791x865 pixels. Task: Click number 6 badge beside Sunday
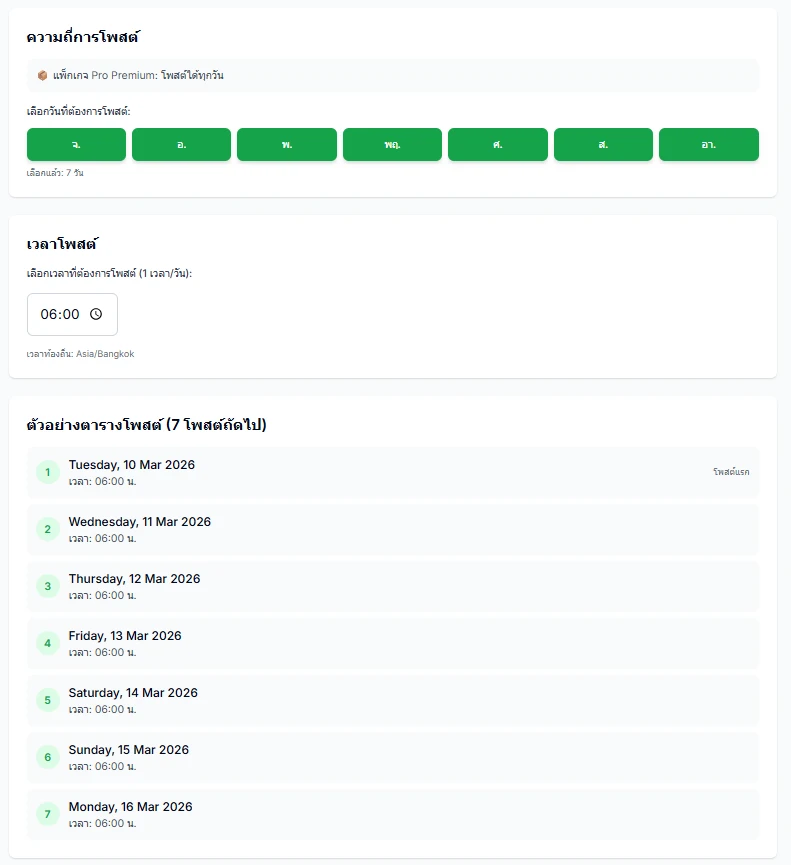(47, 757)
